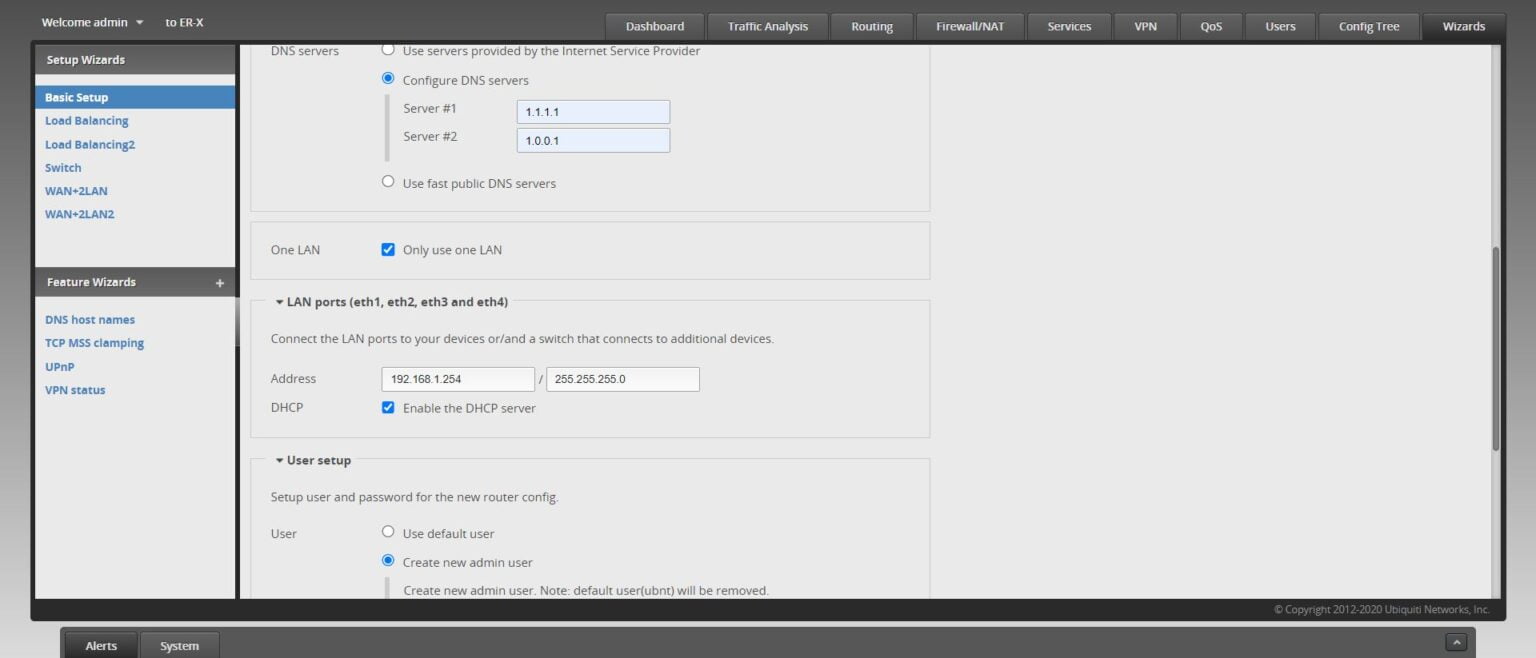This screenshot has width=1536, height=658.
Task: Select Use fast public DNS servers
Action: [388, 182]
